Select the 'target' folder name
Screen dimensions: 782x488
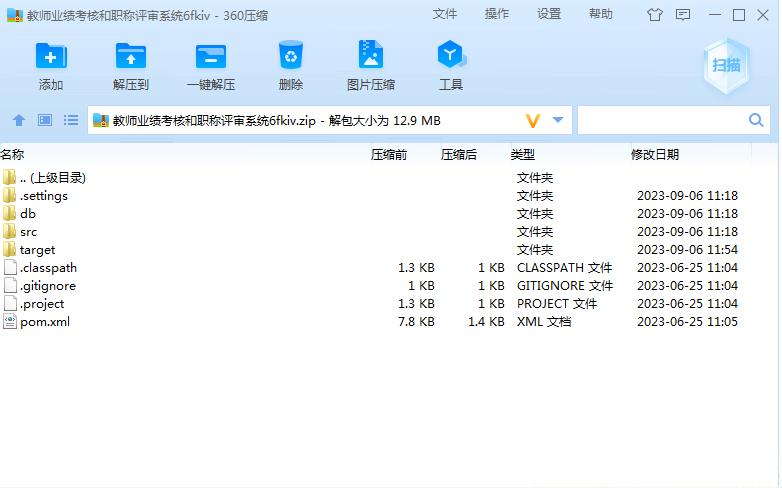[x=37, y=249]
